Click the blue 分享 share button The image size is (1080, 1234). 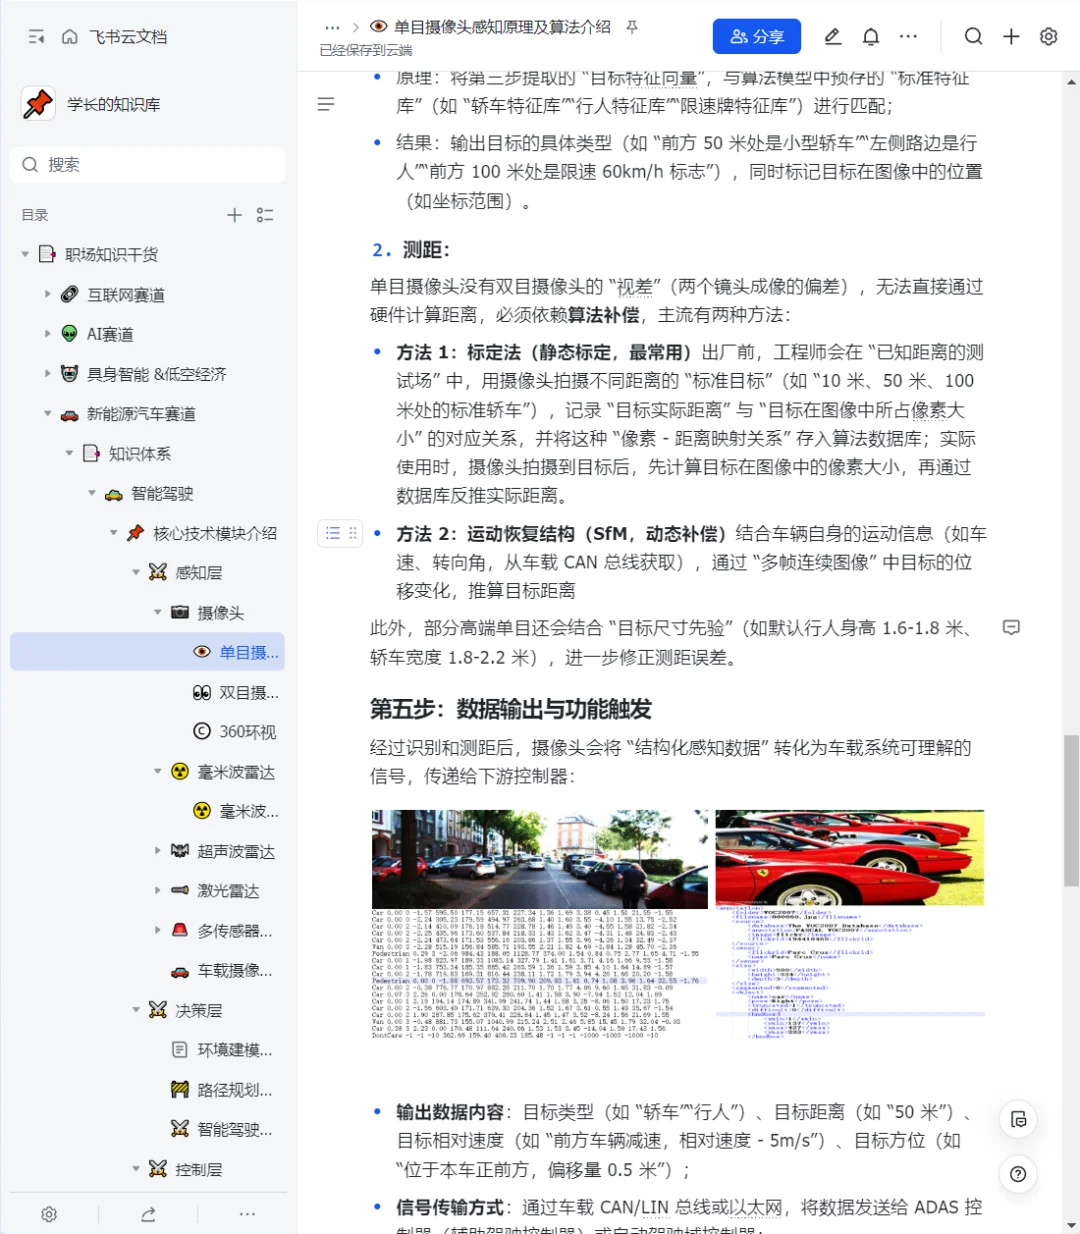(756, 36)
